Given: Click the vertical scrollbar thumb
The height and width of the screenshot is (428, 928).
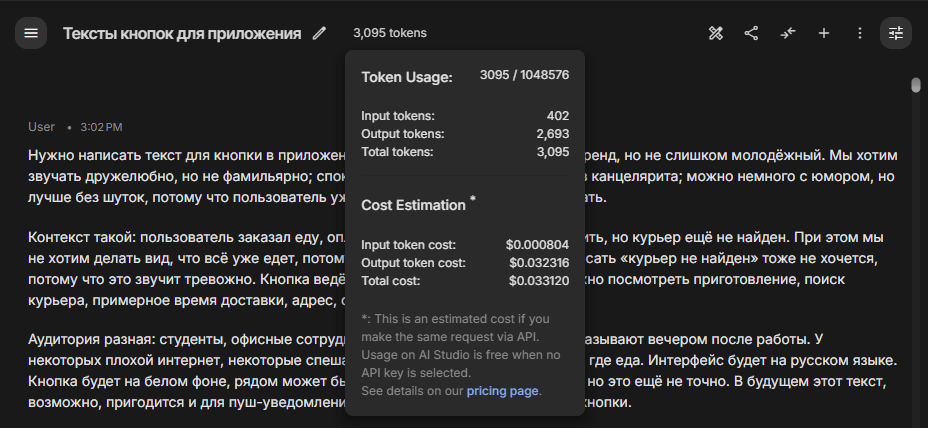Looking at the screenshot, I should pyautogui.click(x=916, y=85).
